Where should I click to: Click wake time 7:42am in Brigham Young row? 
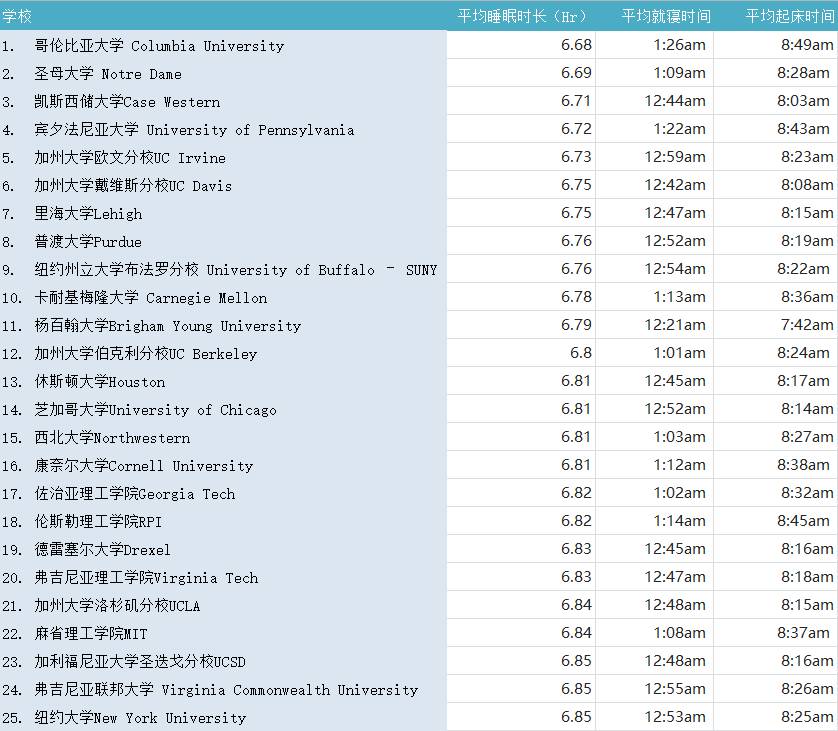click(807, 324)
